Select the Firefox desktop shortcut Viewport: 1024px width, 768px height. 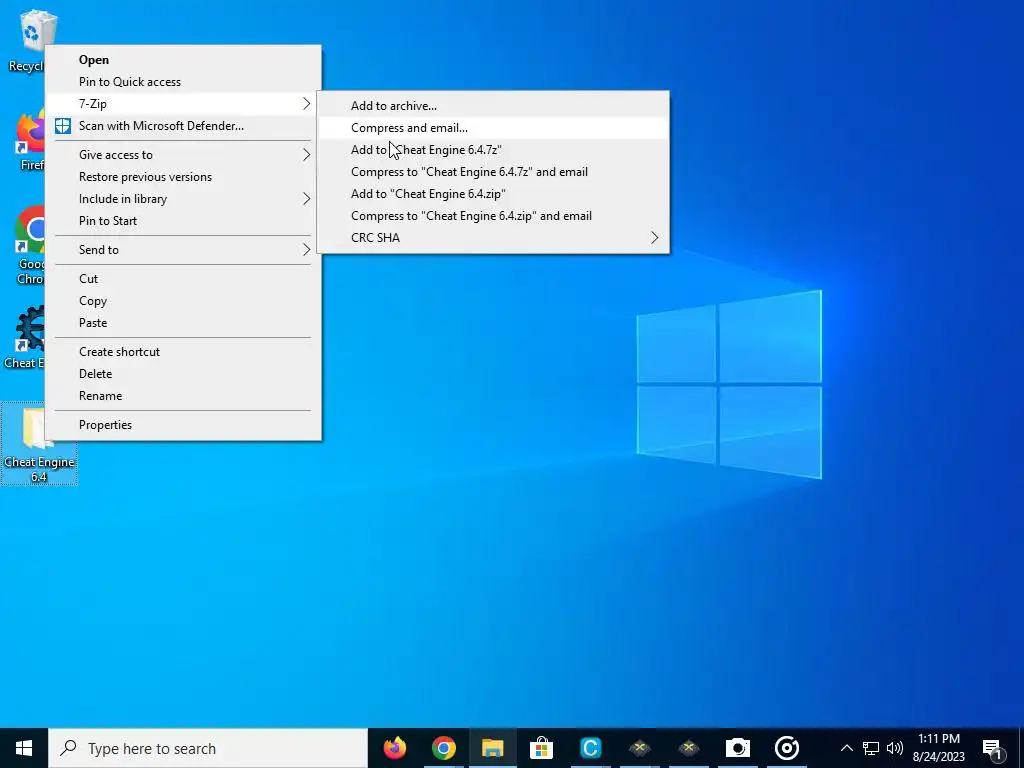(x=29, y=140)
